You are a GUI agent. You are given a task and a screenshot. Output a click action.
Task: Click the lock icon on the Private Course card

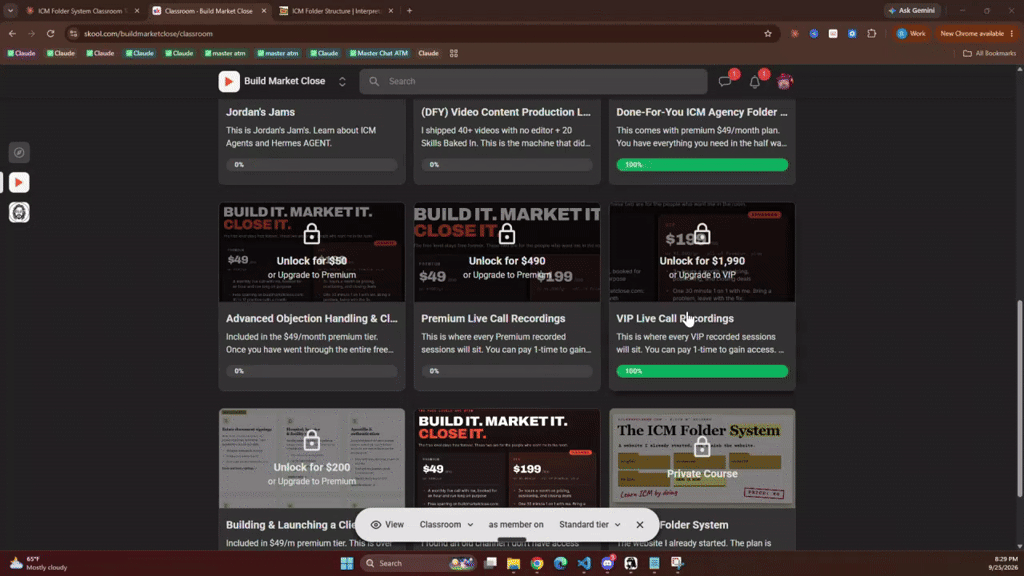pos(702,447)
